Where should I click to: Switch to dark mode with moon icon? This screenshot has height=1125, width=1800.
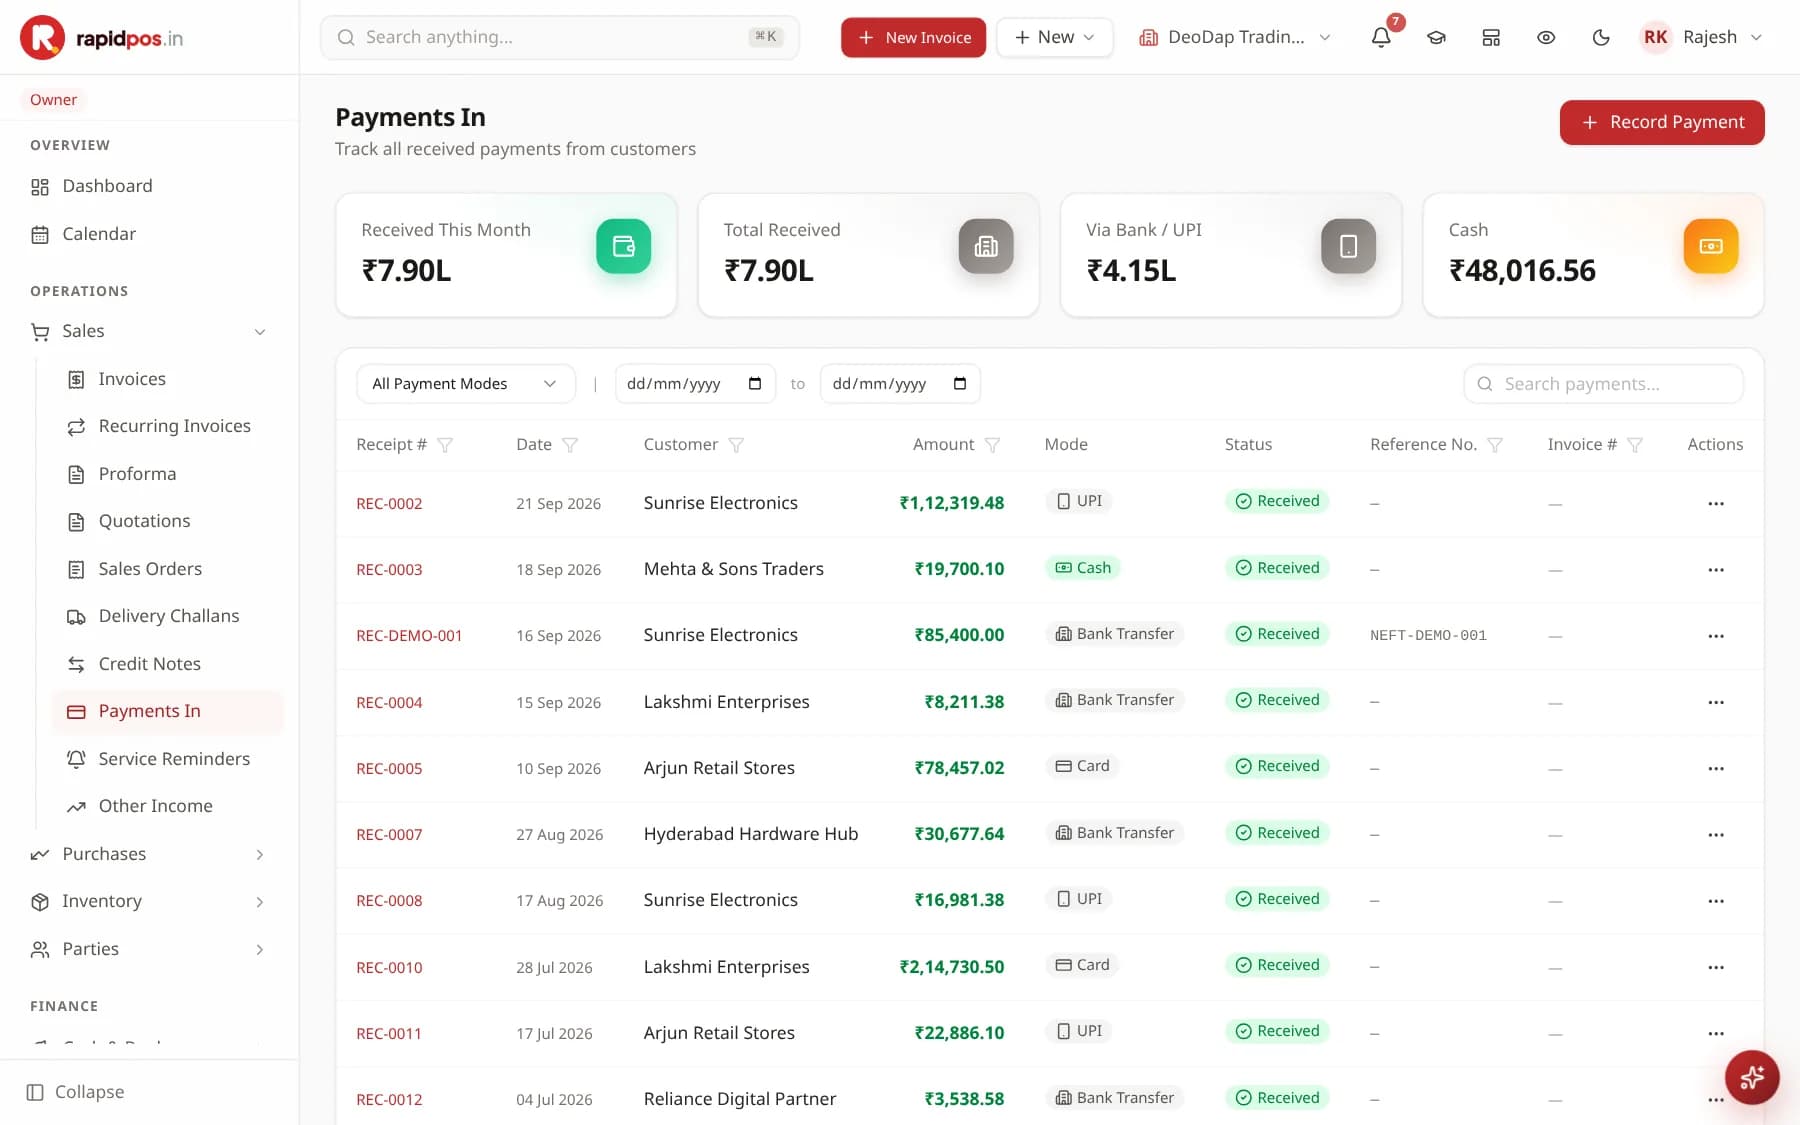(1601, 37)
